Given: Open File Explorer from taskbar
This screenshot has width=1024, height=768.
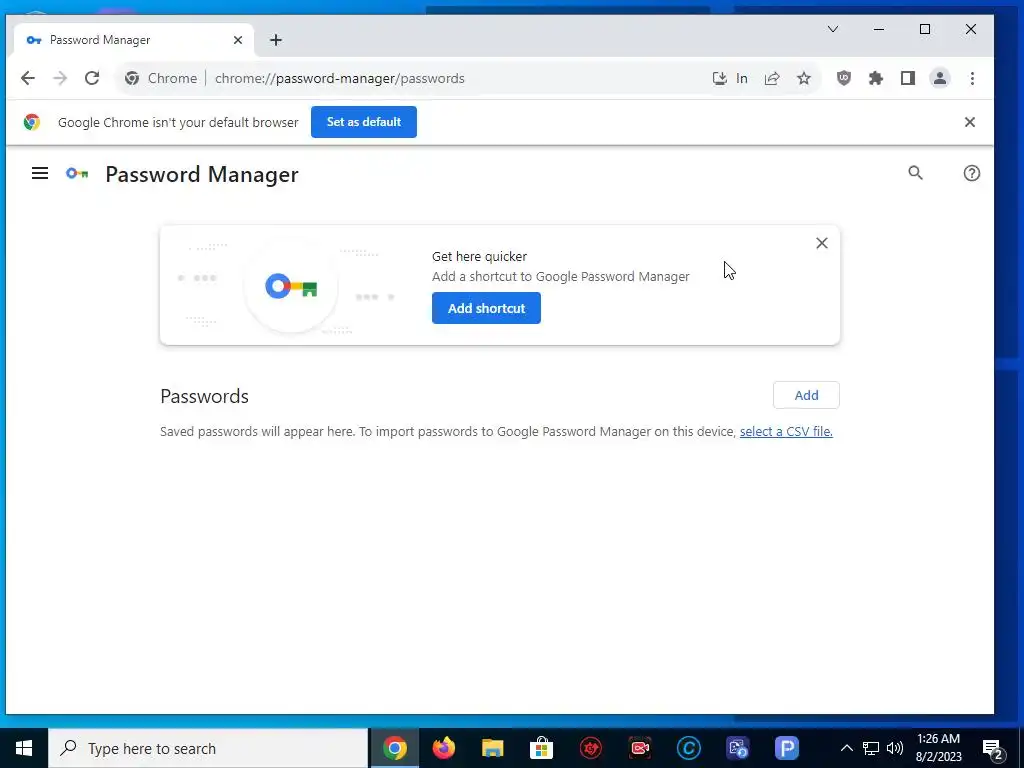Looking at the screenshot, I should [492, 748].
